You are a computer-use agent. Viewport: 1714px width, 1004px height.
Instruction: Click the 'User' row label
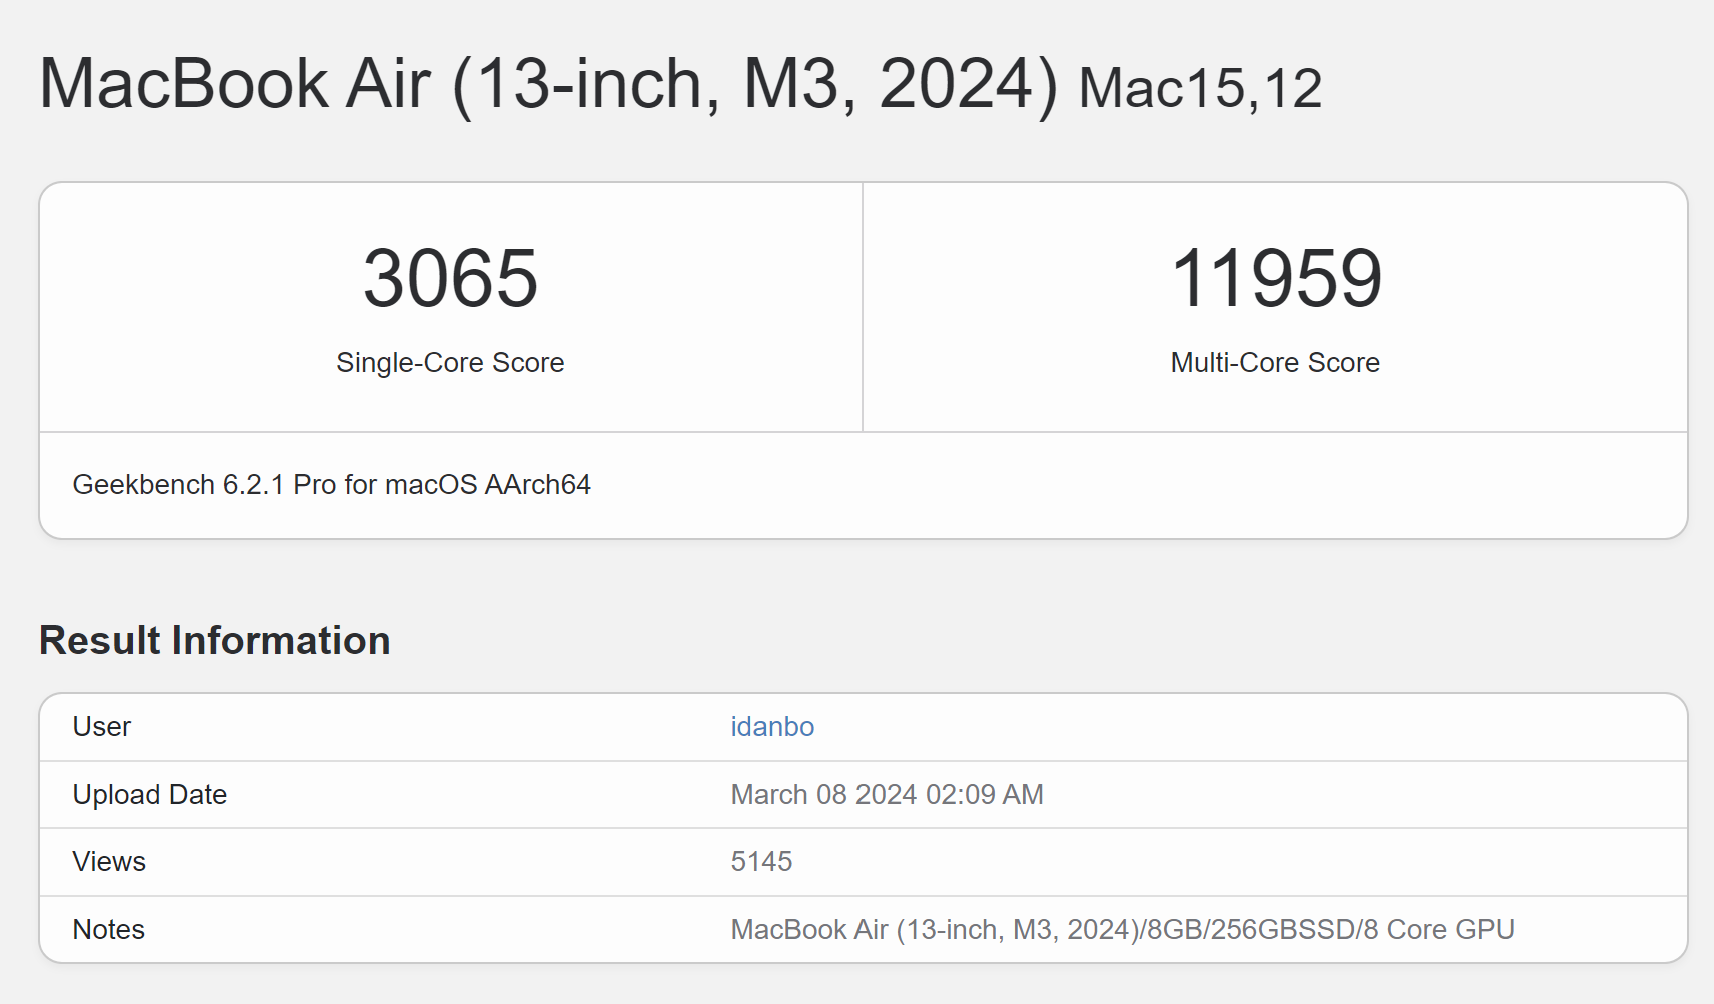[x=102, y=727]
